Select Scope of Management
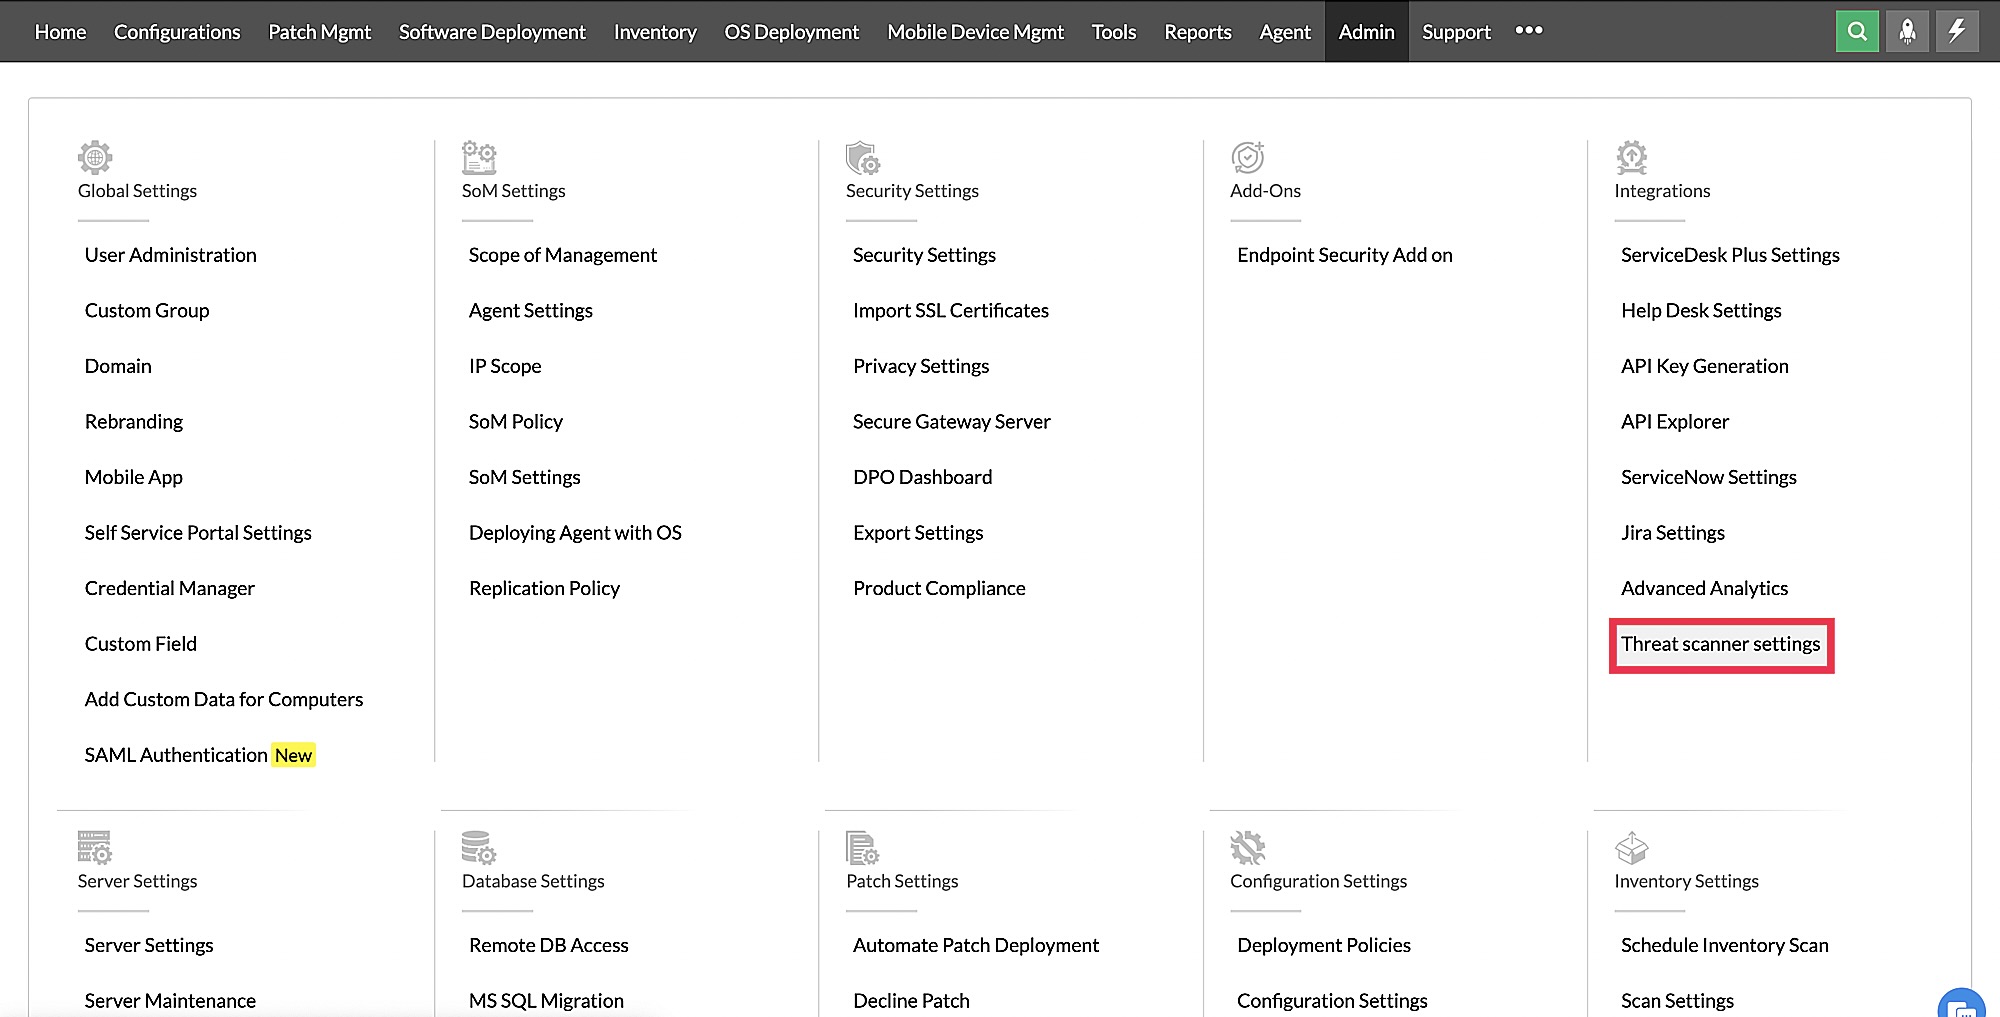The image size is (2000, 1017). click(562, 255)
